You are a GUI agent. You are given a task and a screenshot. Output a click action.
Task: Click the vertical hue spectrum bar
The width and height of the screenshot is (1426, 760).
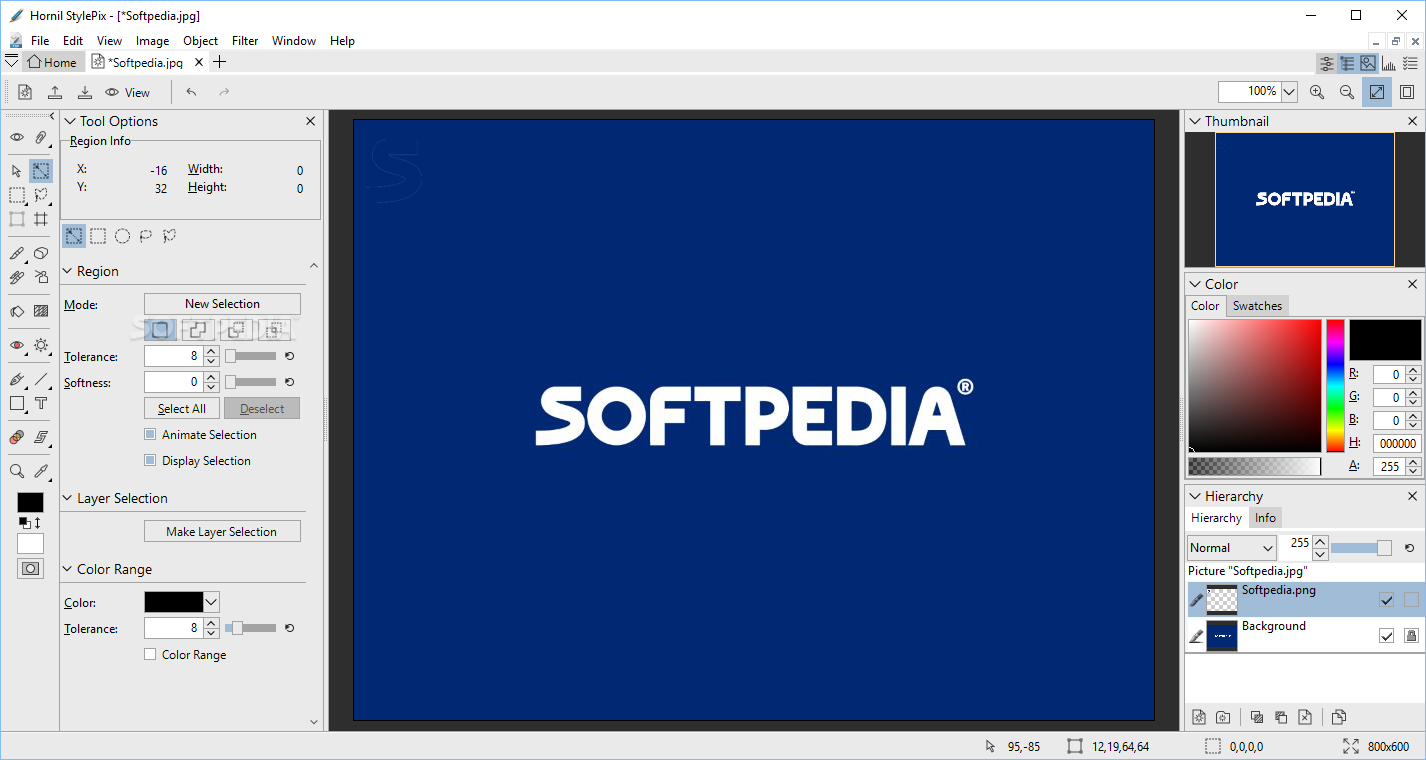pos(1335,386)
